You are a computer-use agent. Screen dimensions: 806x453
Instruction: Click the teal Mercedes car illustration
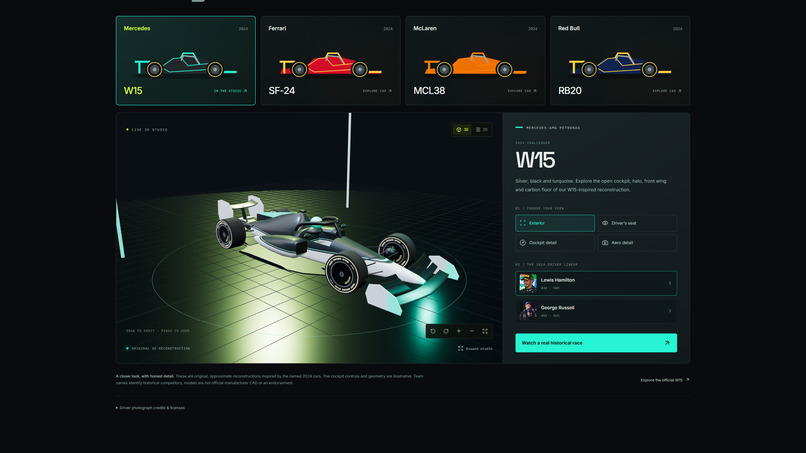(186, 65)
